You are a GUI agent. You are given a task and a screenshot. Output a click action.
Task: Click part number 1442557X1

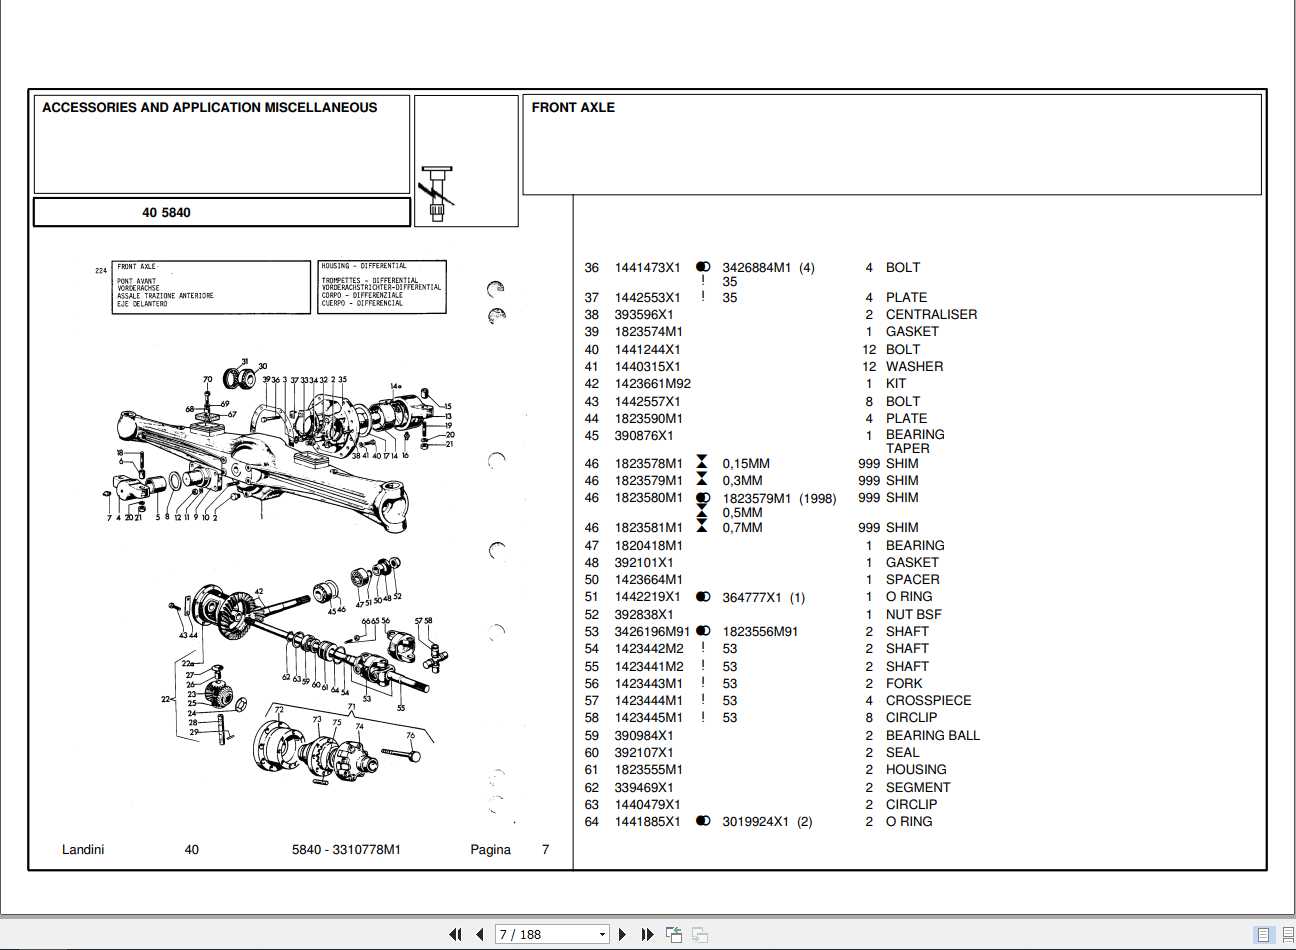pyautogui.click(x=647, y=401)
